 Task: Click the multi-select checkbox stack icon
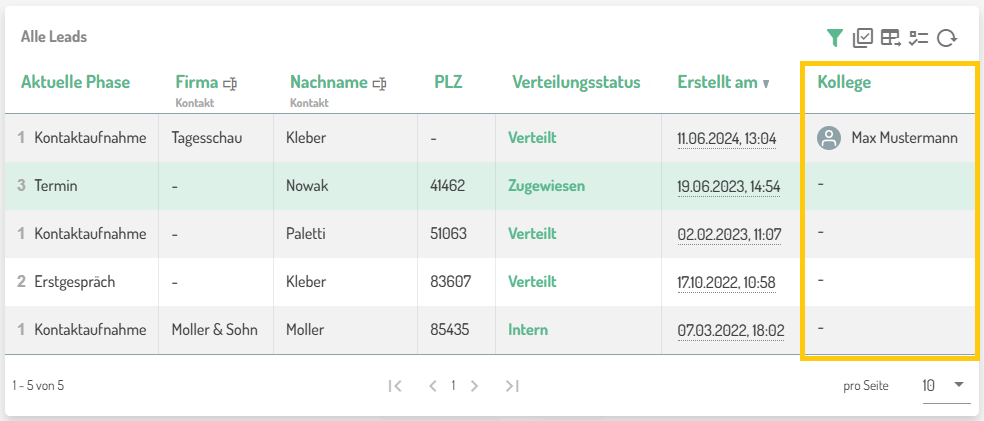coord(863,38)
